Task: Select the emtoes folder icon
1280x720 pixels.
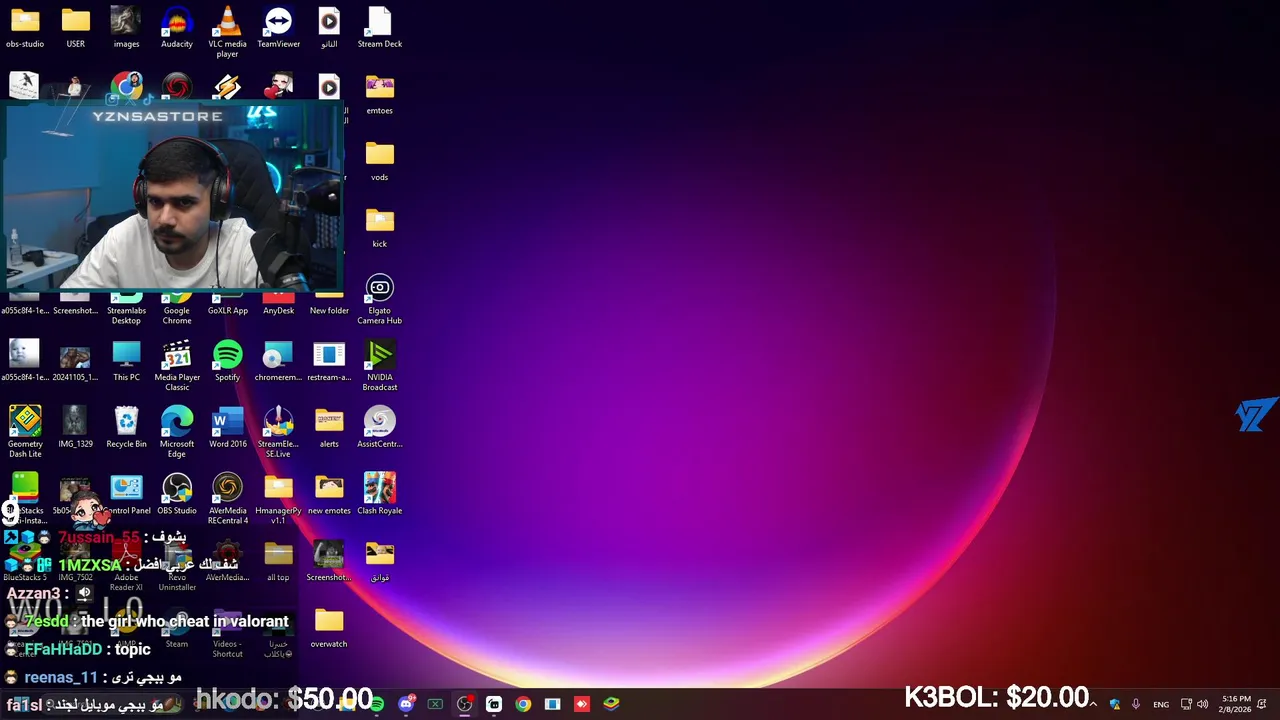Action: click(380, 95)
